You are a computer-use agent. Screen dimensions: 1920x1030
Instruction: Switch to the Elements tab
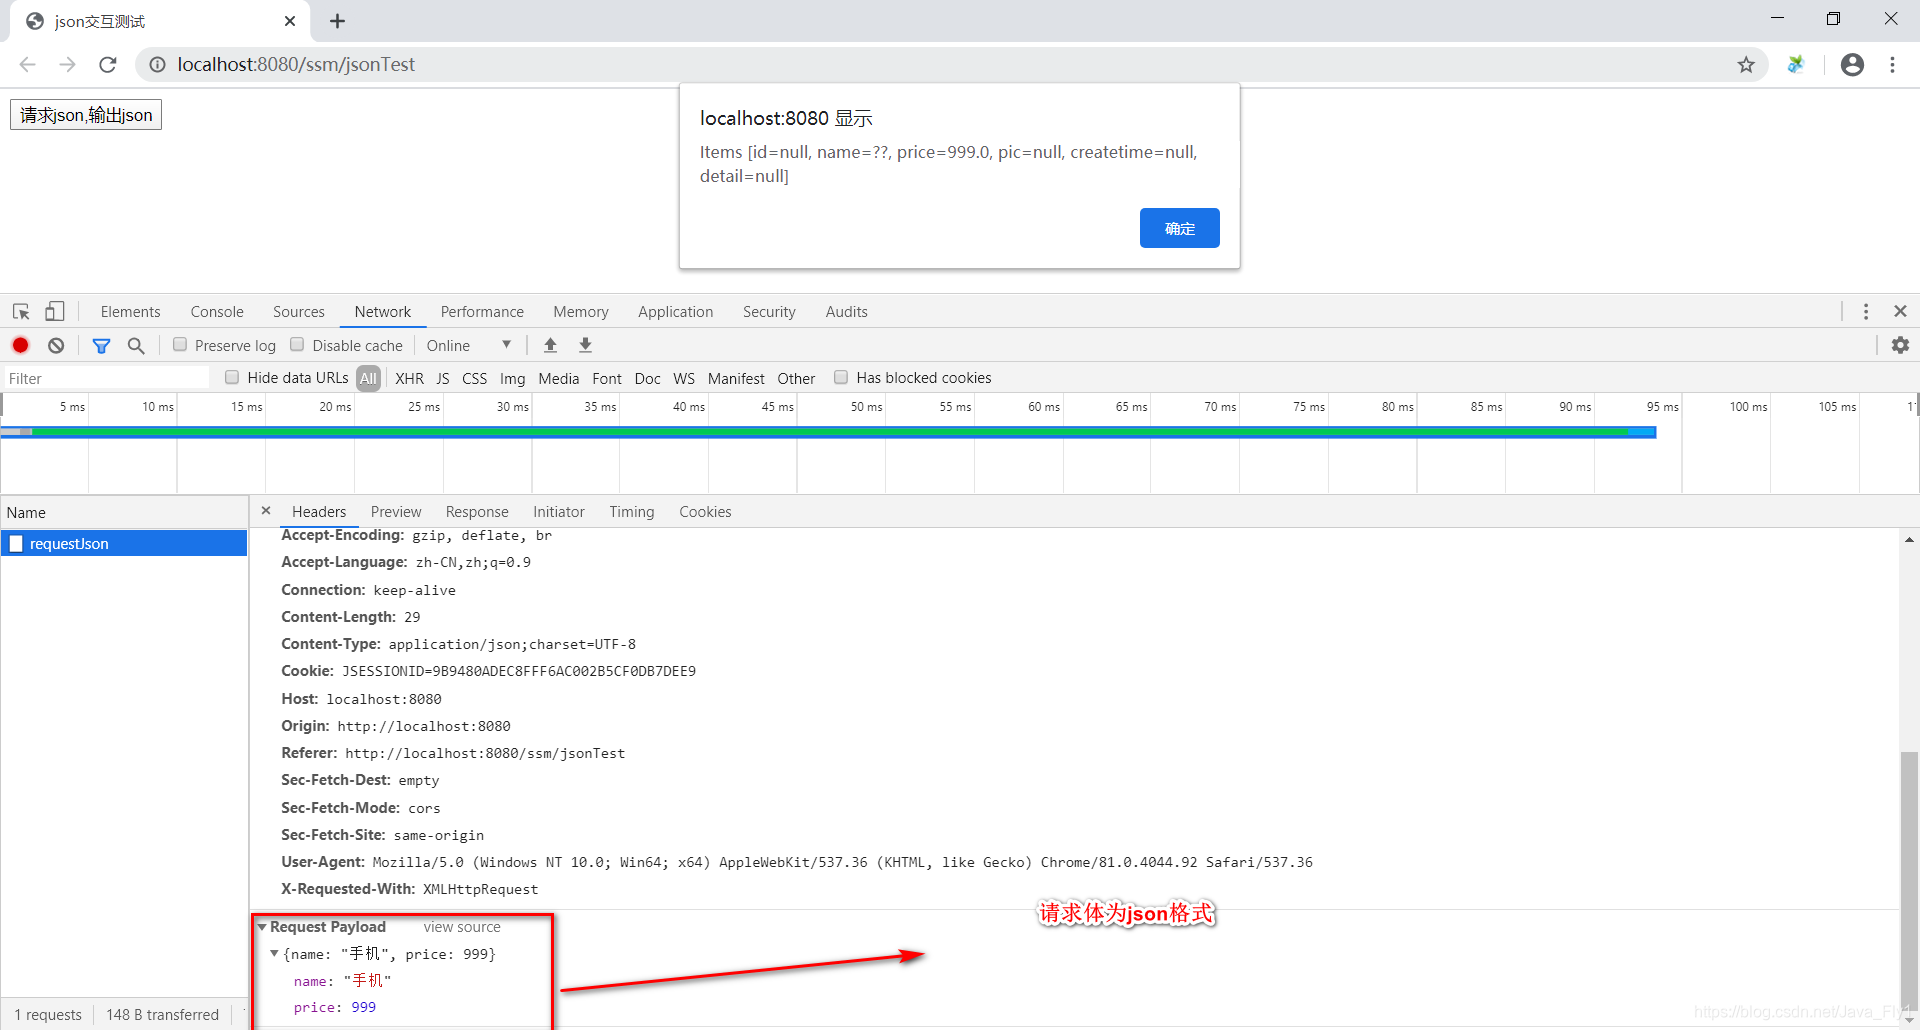(x=130, y=312)
